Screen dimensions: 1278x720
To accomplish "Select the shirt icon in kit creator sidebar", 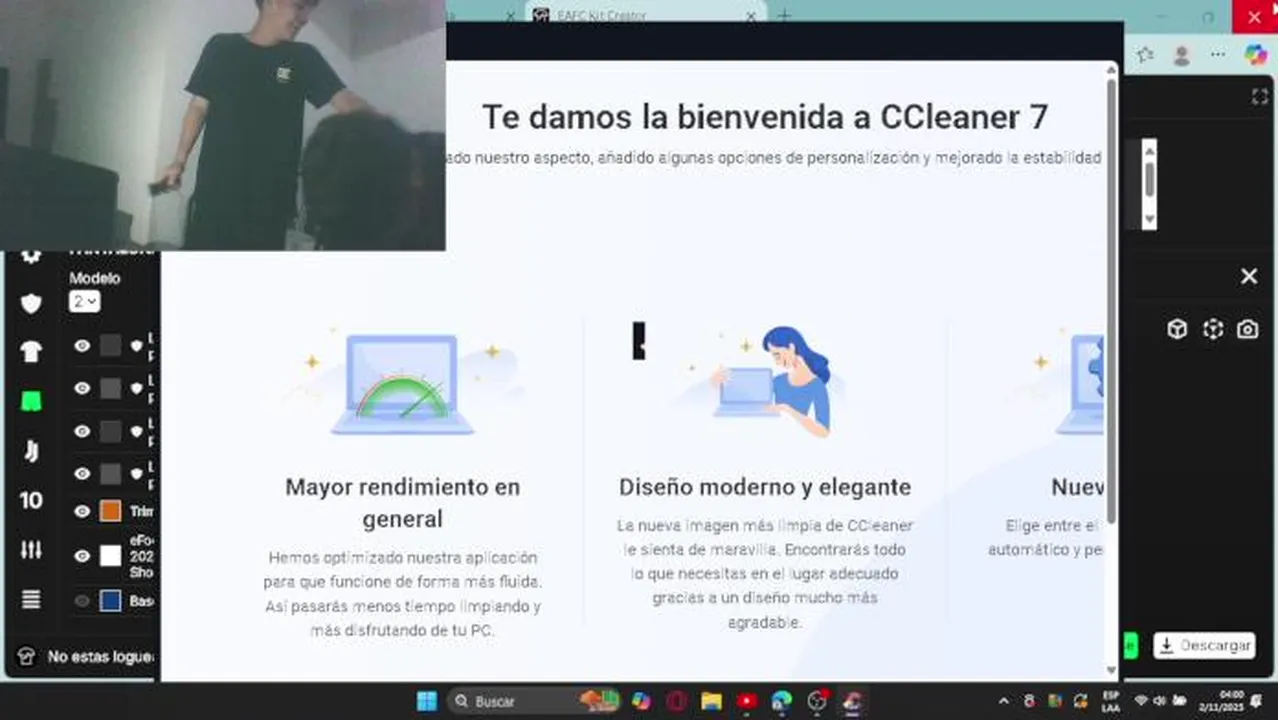I will pos(31,351).
